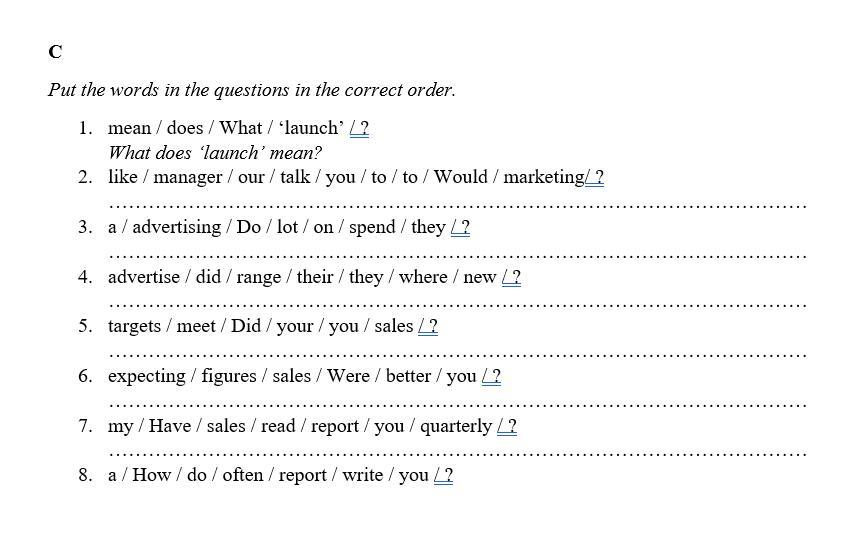
Task: Click the dotted answer line under question 5
Action: click(457, 353)
